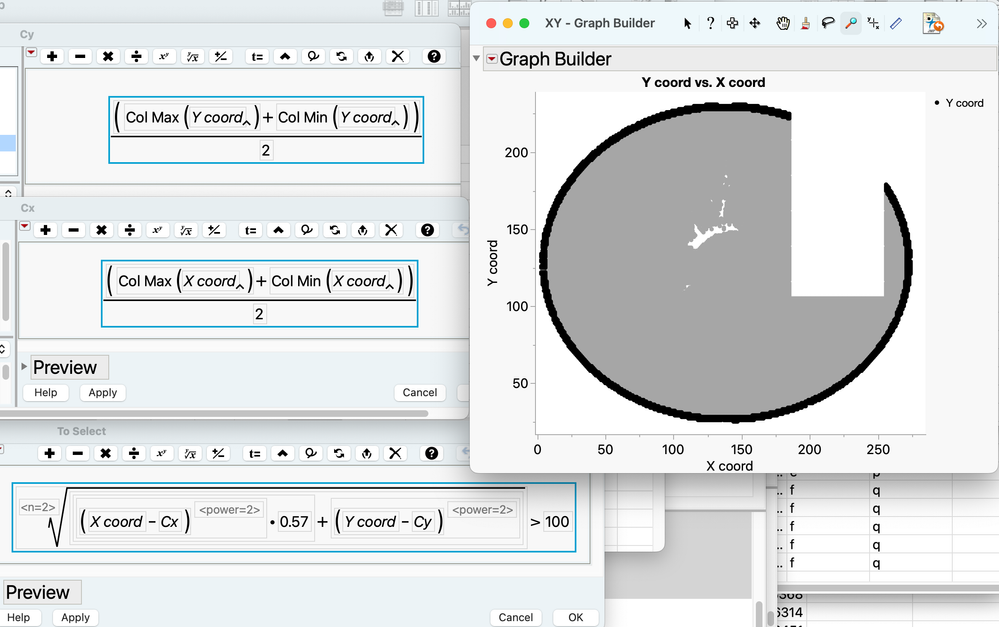Click the multiply button in Cx formula toolbar

(101, 230)
